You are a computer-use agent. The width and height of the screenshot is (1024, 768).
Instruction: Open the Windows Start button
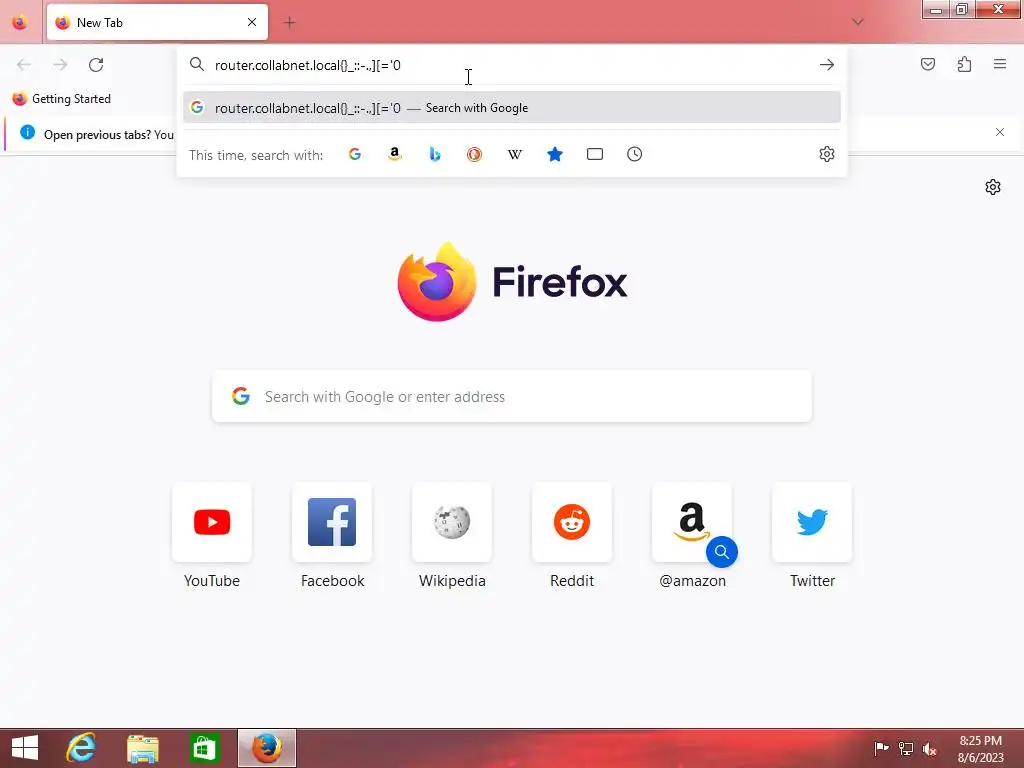pos(25,748)
